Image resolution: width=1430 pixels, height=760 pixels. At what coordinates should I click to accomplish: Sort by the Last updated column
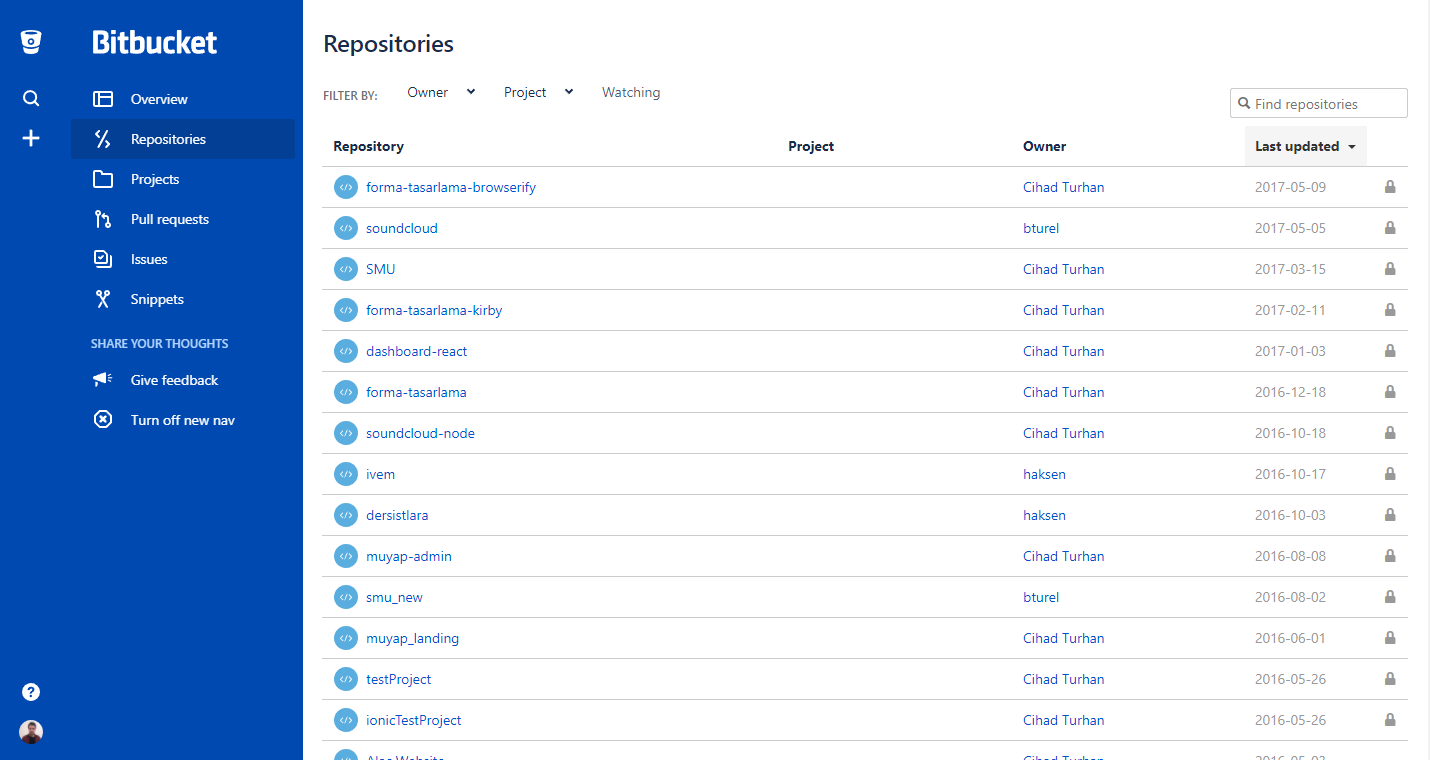1305,146
